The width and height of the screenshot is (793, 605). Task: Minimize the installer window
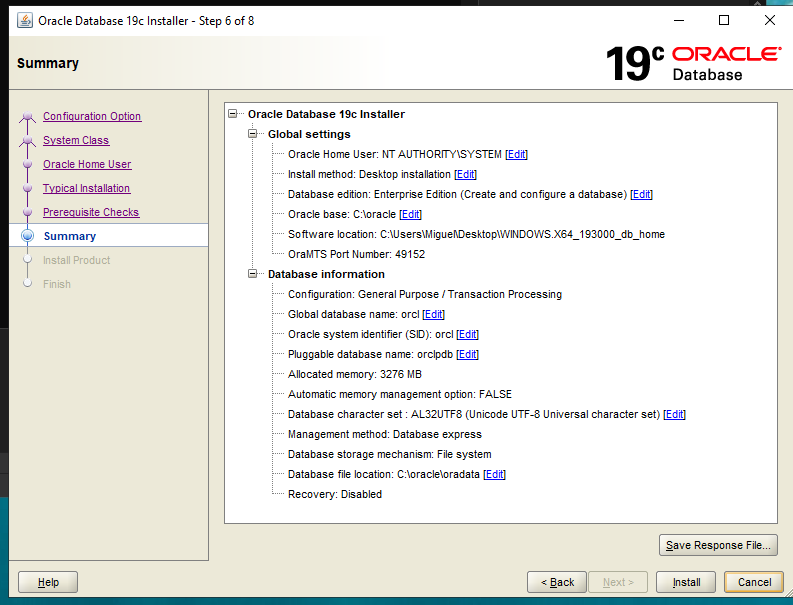pyautogui.click(x=679, y=20)
